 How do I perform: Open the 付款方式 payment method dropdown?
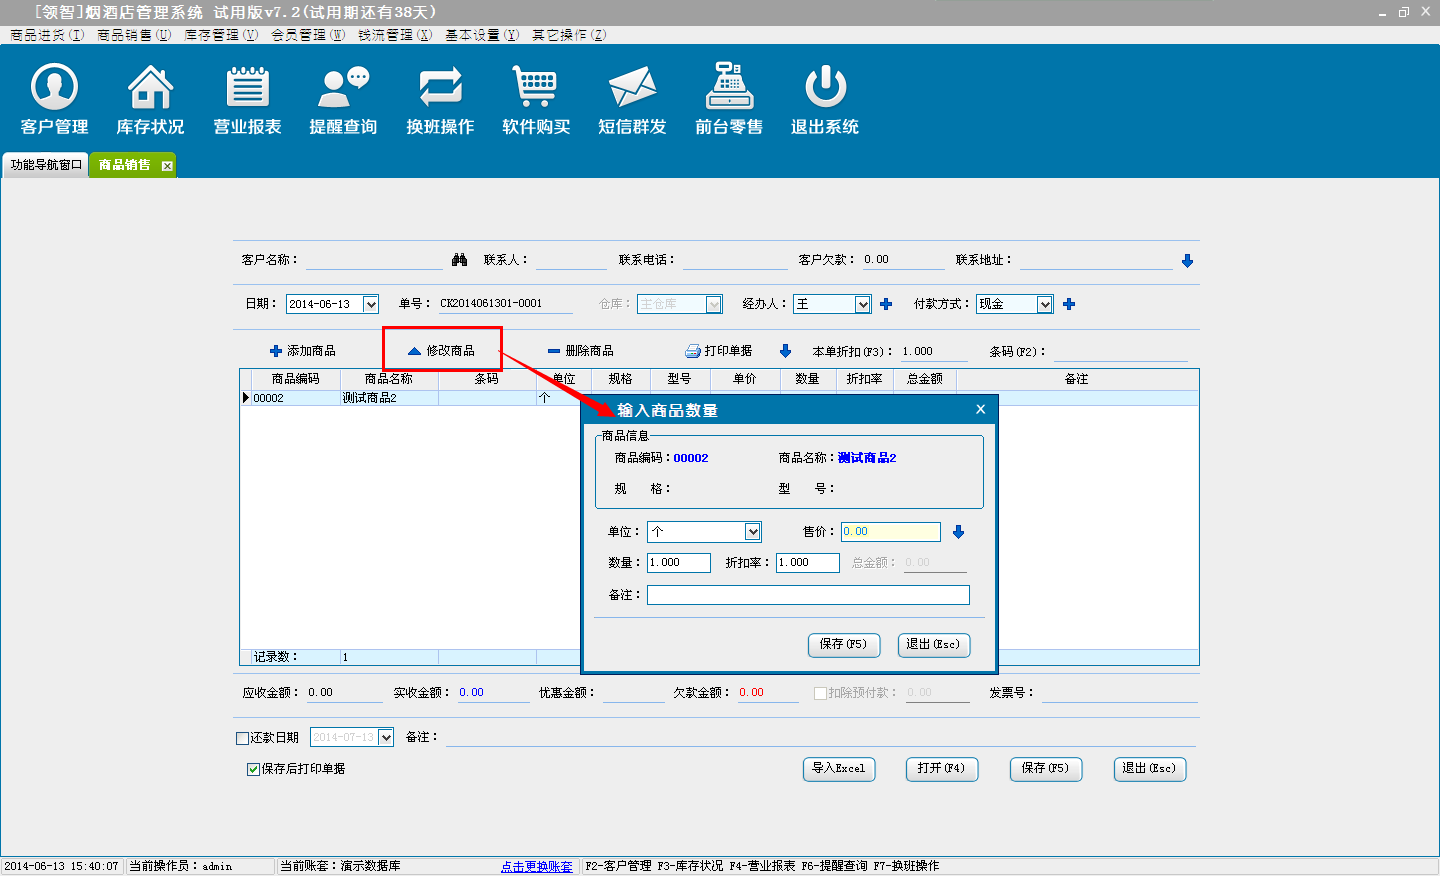(x=1044, y=304)
